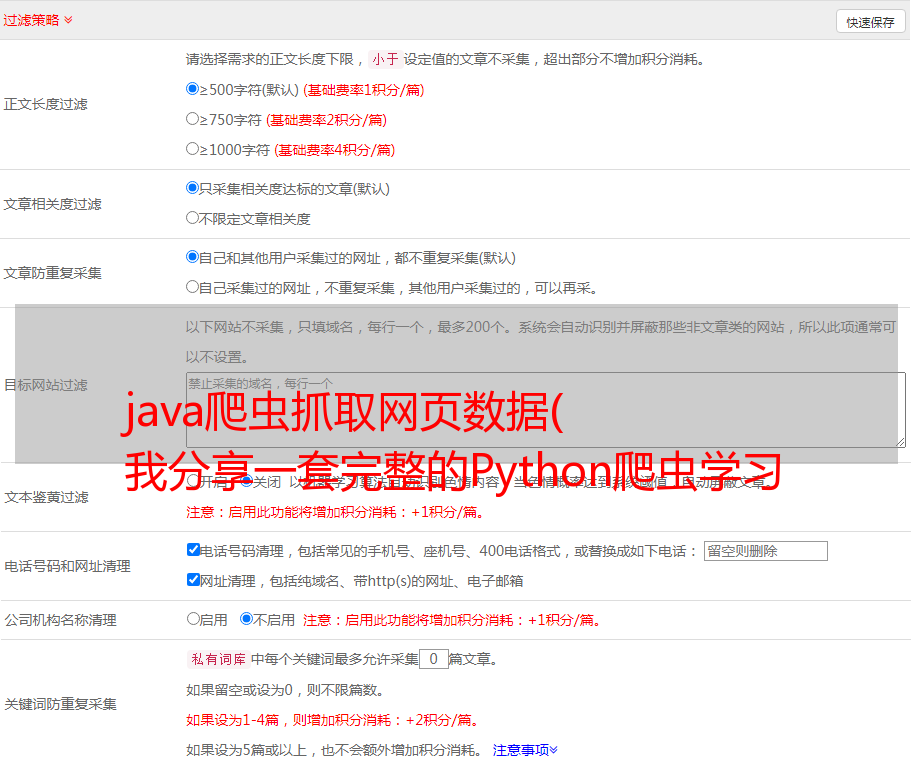Select 关闭 for 文本鉴黄过滤
The width and height of the screenshot is (912, 768).
(x=247, y=481)
